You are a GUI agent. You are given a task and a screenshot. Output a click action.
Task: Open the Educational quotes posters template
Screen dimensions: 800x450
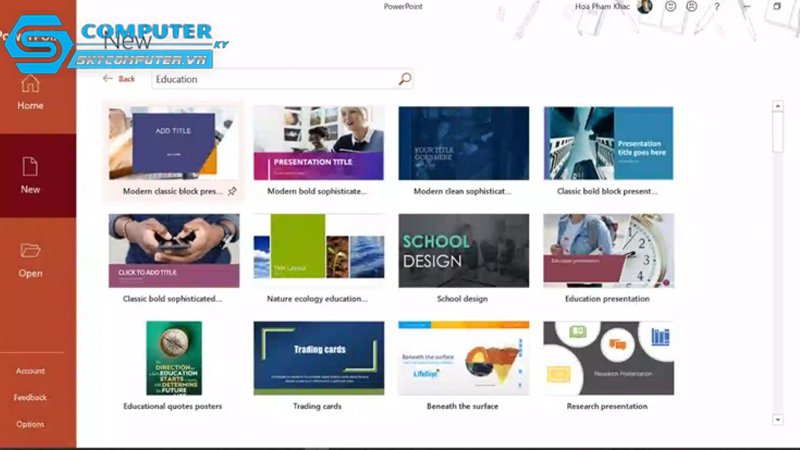(x=174, y=358)
